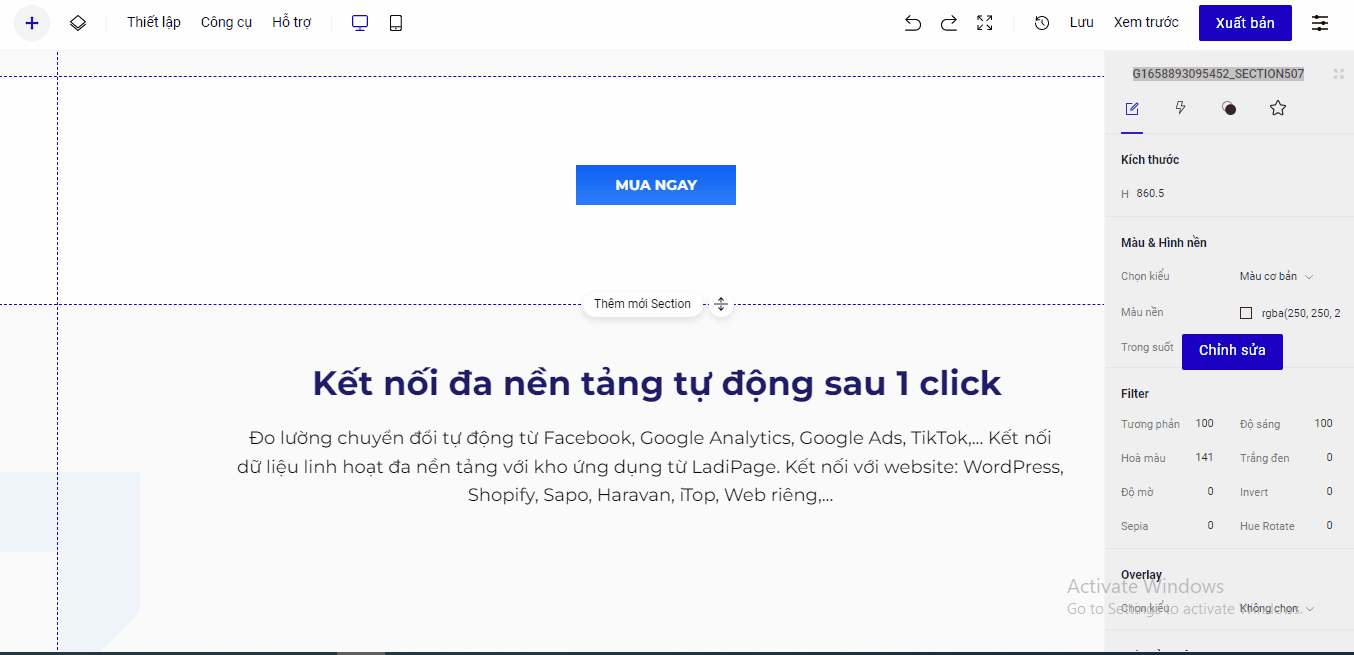
Task: Click the Thêm mới Section button
Action: [x=642, y=304]
